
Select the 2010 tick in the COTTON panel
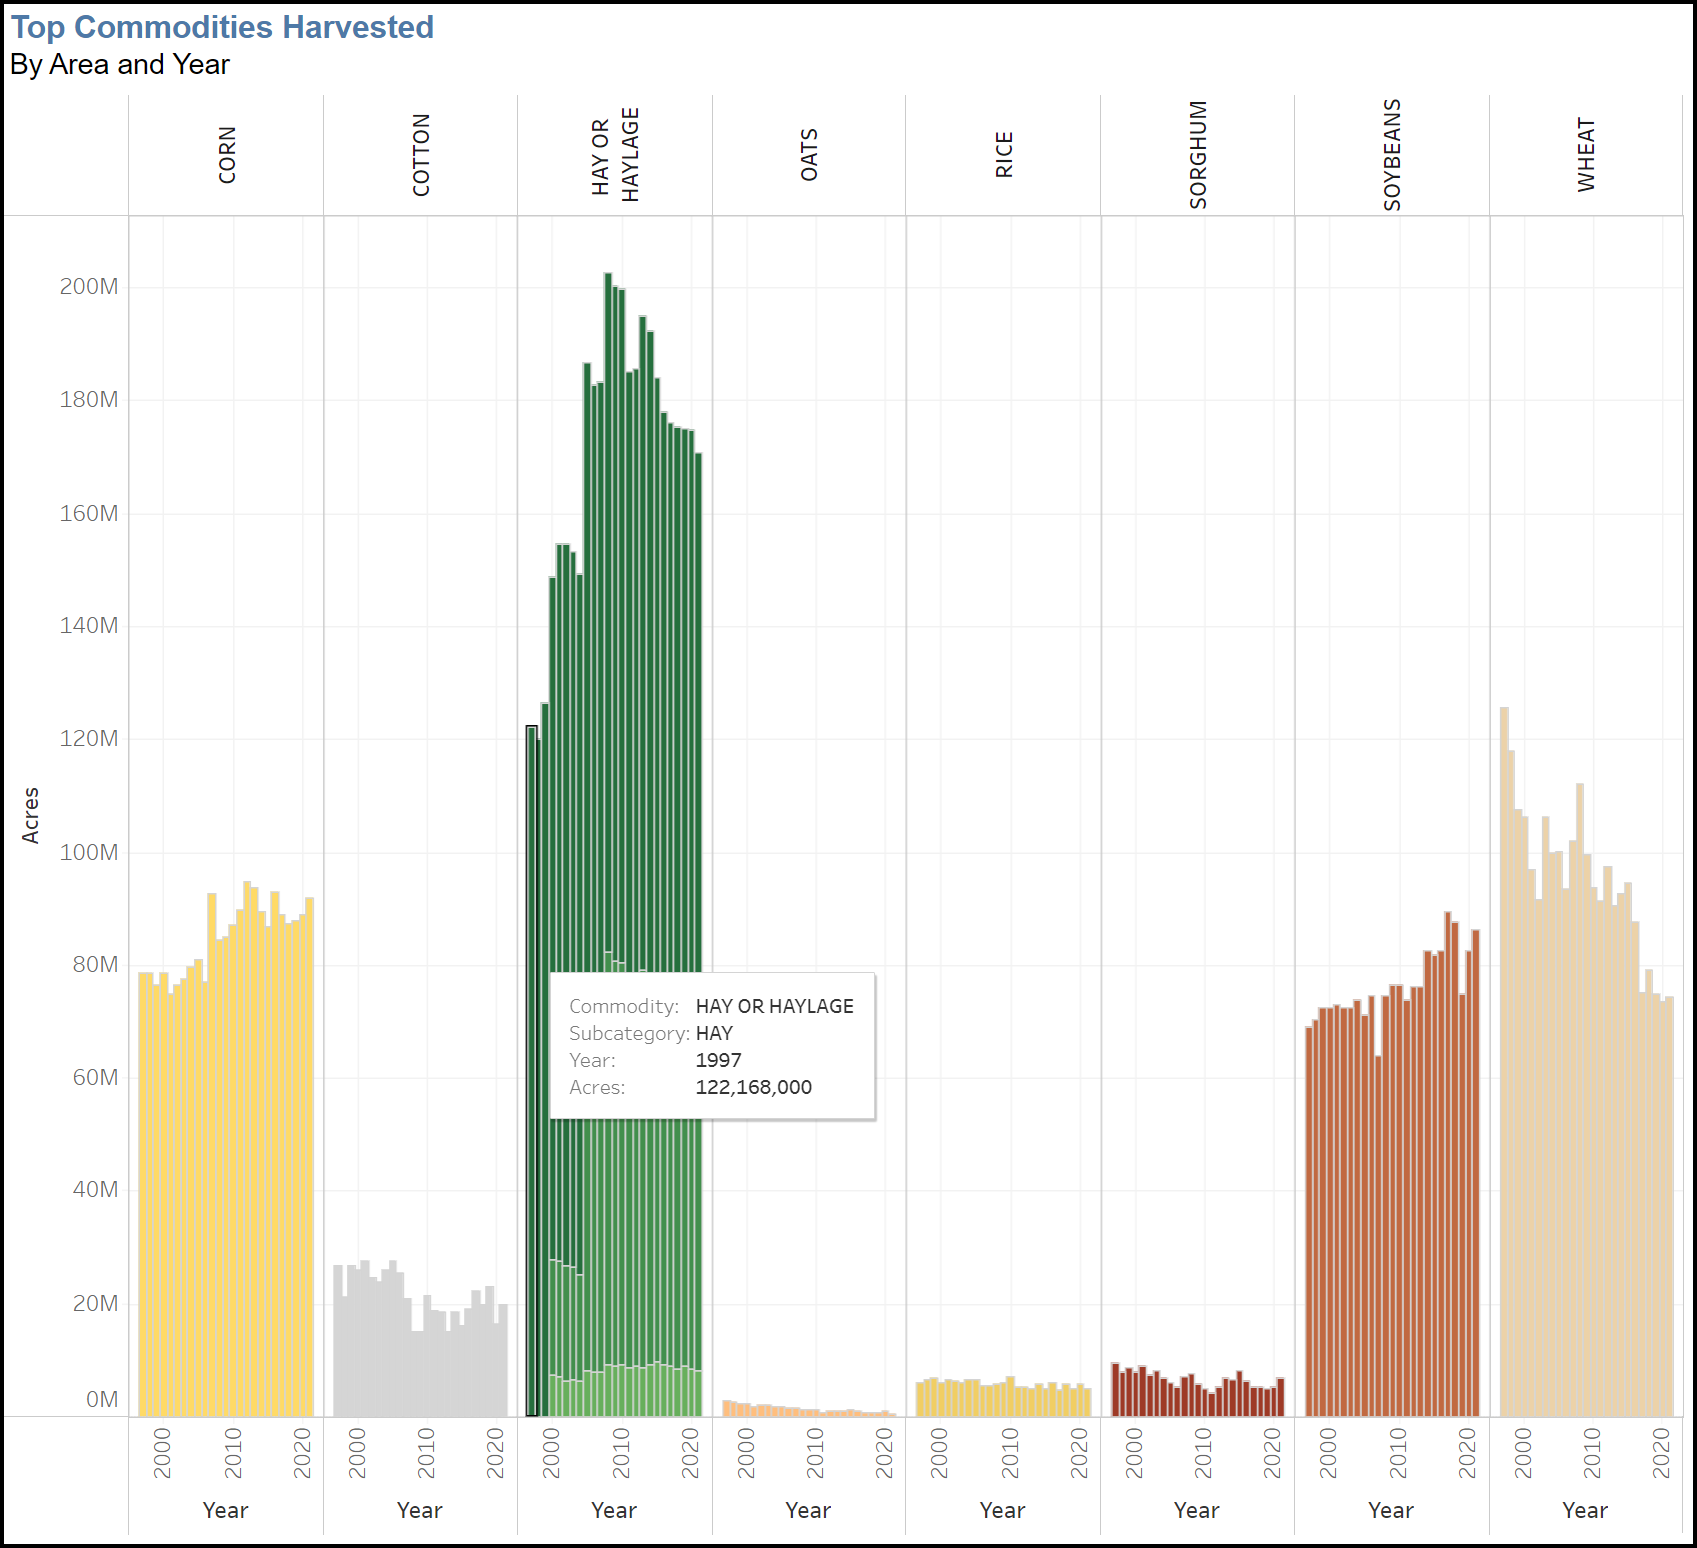click(427, 1453)
